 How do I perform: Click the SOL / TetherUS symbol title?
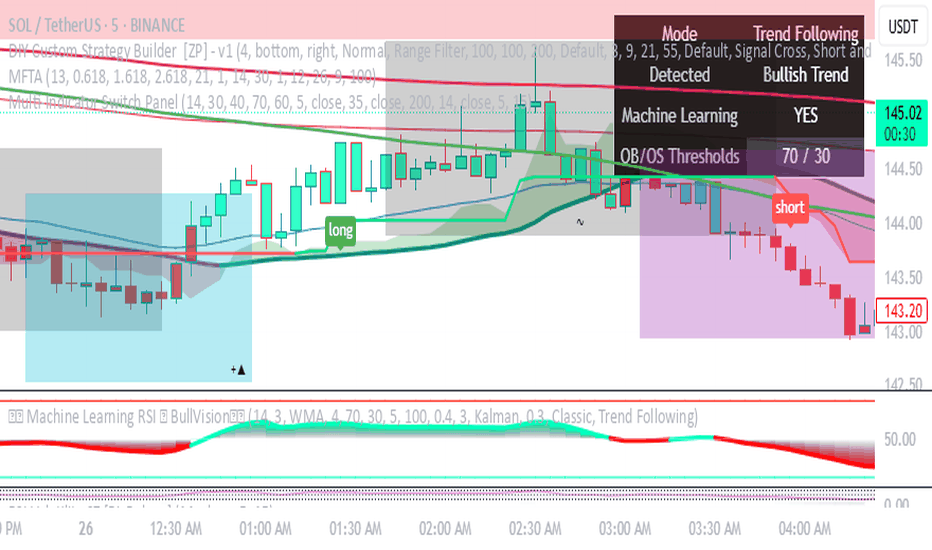(x=97, y=26)
